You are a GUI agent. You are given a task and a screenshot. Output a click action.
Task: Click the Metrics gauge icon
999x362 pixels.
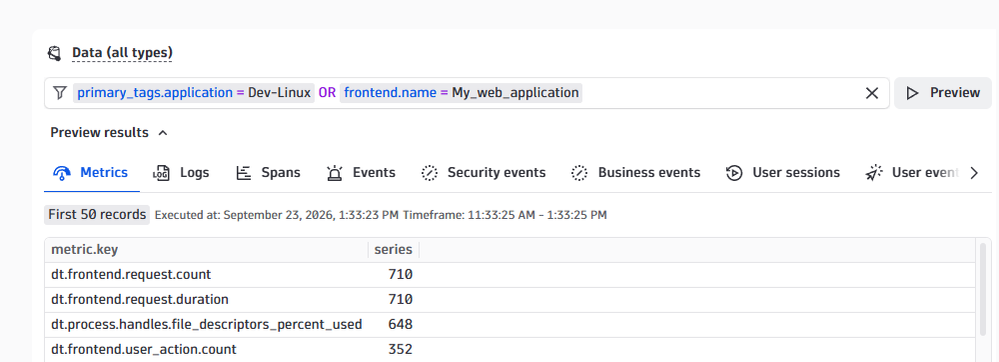point(62,173)
